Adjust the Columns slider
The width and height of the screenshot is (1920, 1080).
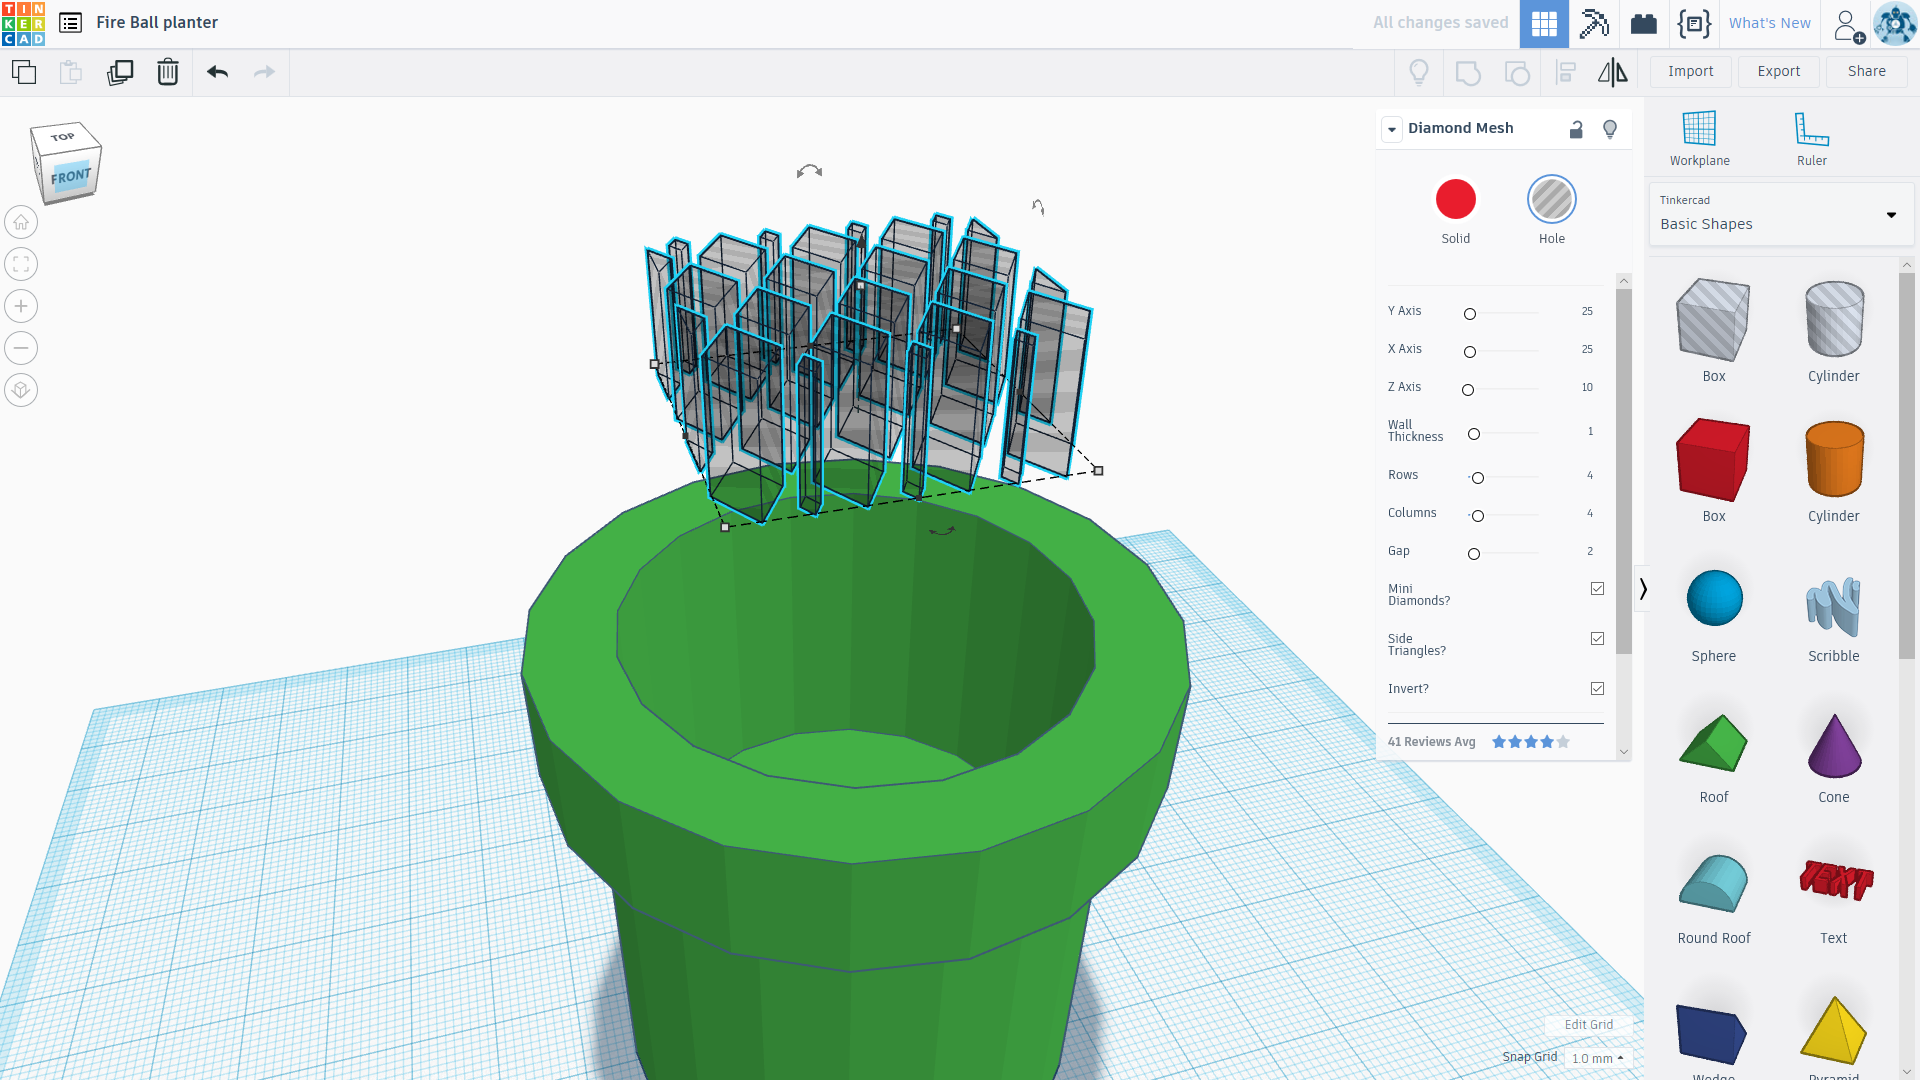click(1477, 516)
